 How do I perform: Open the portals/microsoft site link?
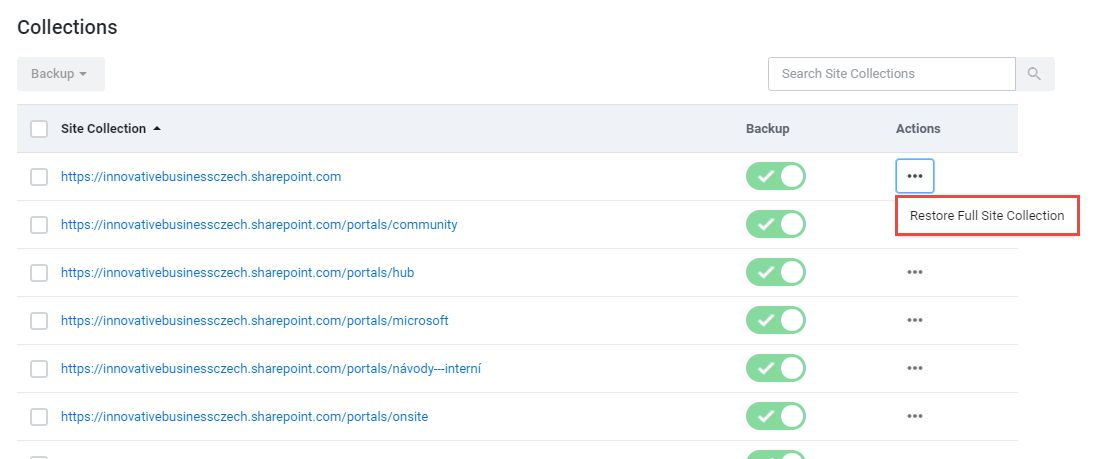[255, 320]
